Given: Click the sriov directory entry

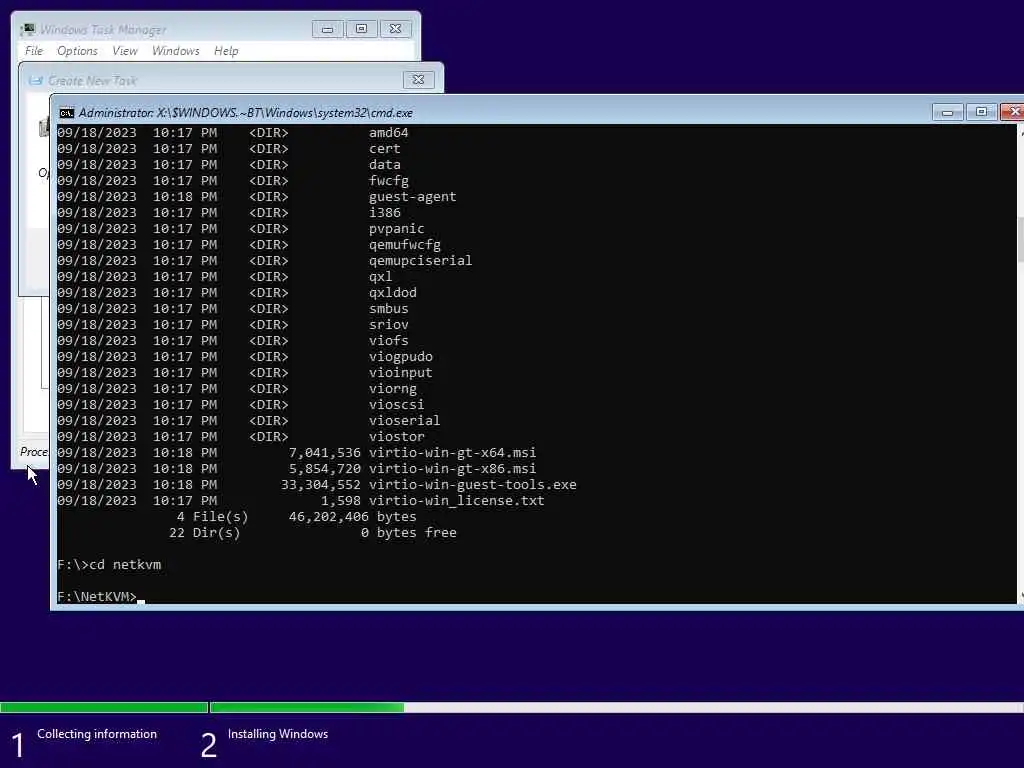Looking at the screenshot, I should click(x=389, y=325).
